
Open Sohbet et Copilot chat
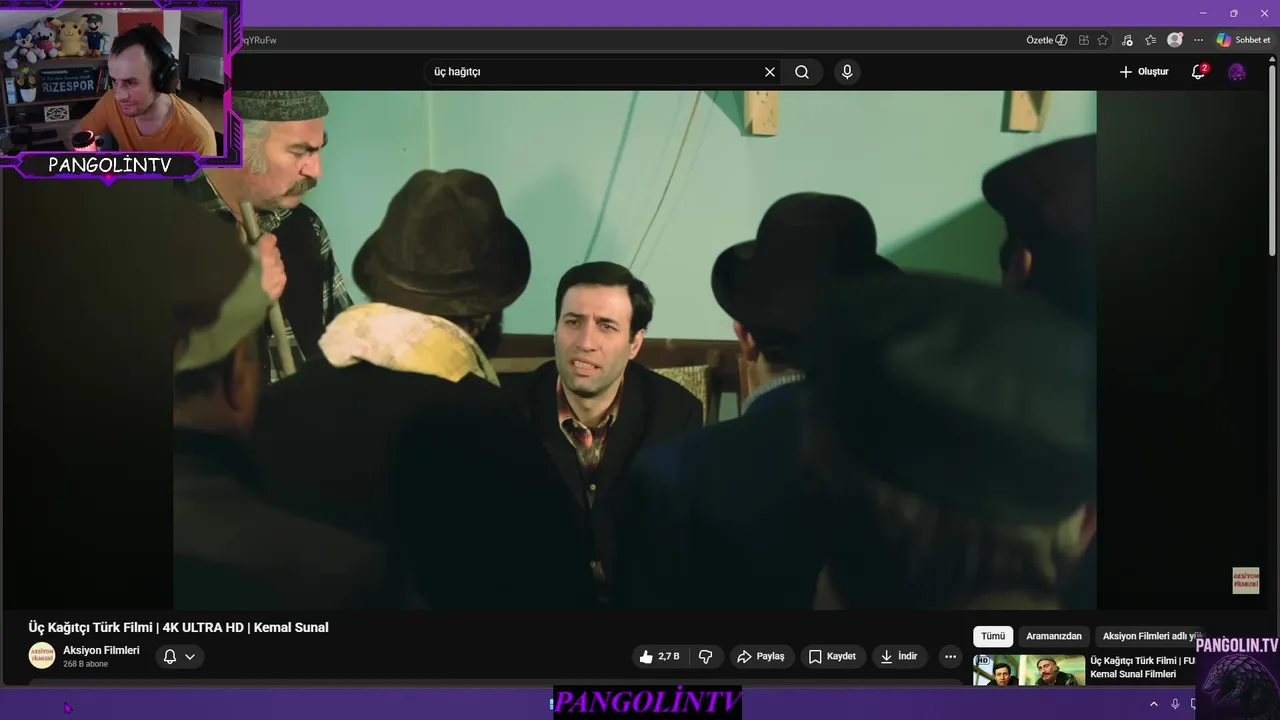pyautogui.click(x=1244, y=40)
